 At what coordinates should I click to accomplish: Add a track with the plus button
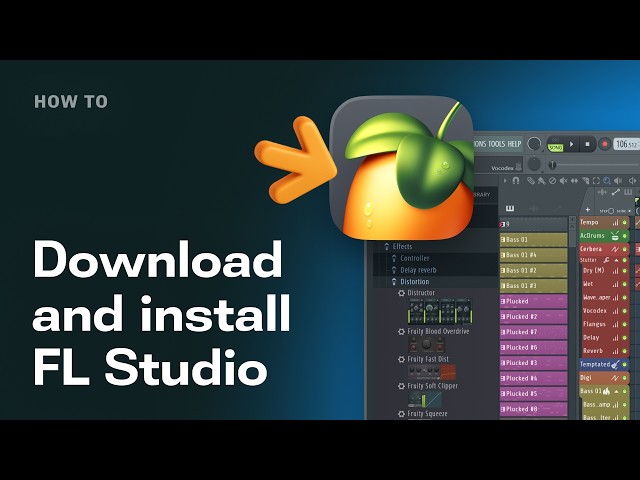pos(588,209)
